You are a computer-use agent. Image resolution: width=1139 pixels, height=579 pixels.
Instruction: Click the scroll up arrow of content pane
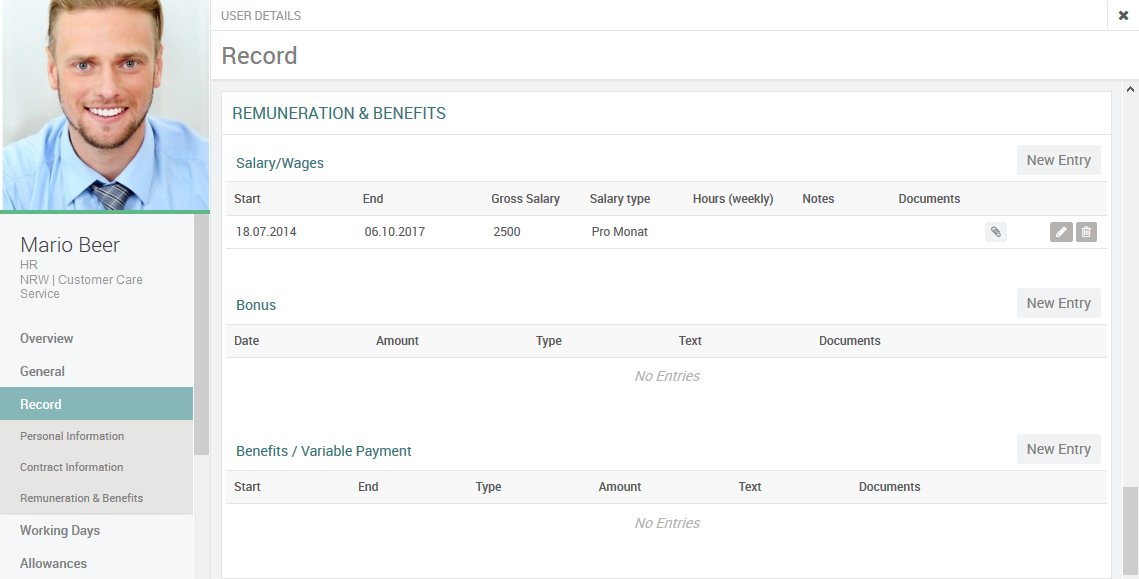click(x=1130, y=89)
